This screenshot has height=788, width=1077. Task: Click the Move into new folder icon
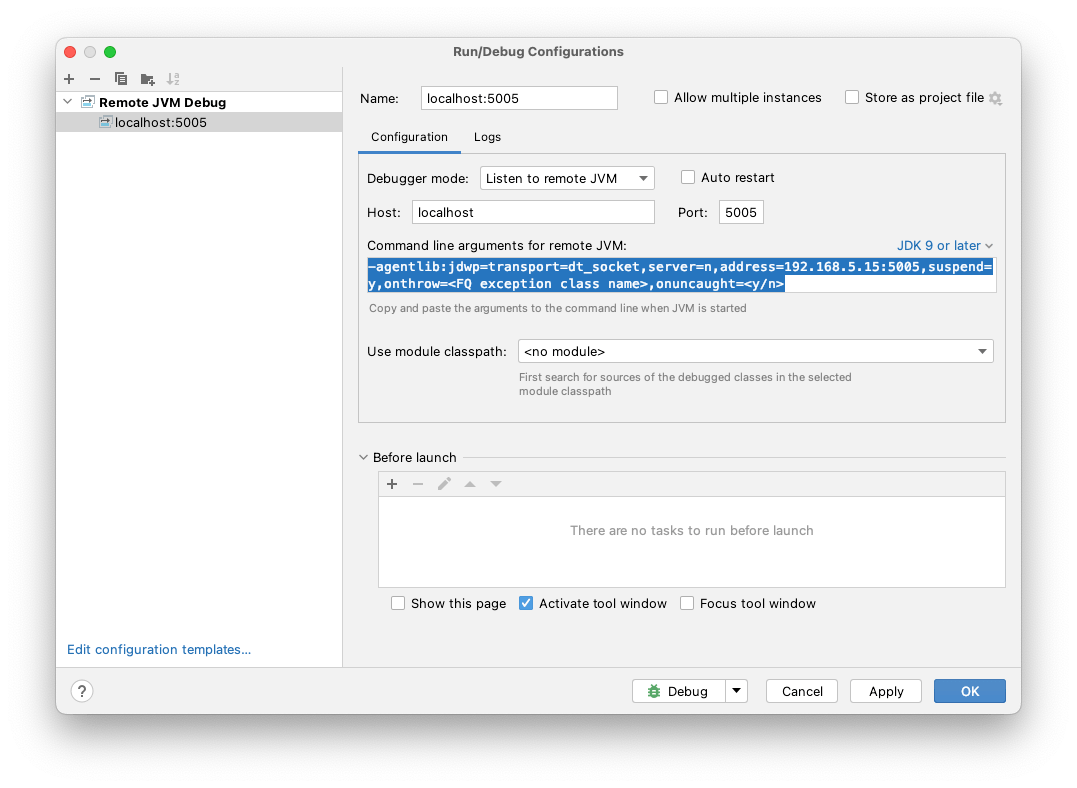click(x=148, y=79)
